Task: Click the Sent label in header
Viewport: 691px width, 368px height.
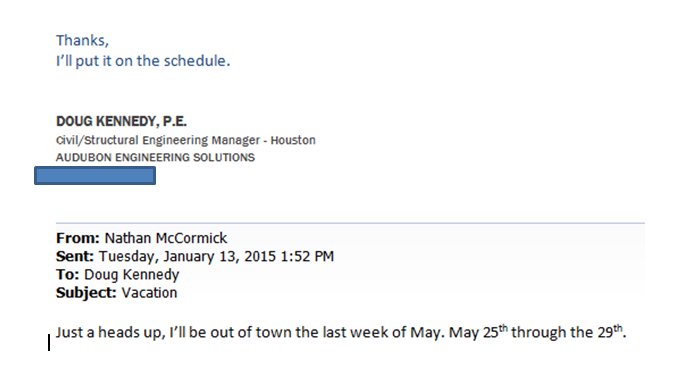Action: (75, 256)
